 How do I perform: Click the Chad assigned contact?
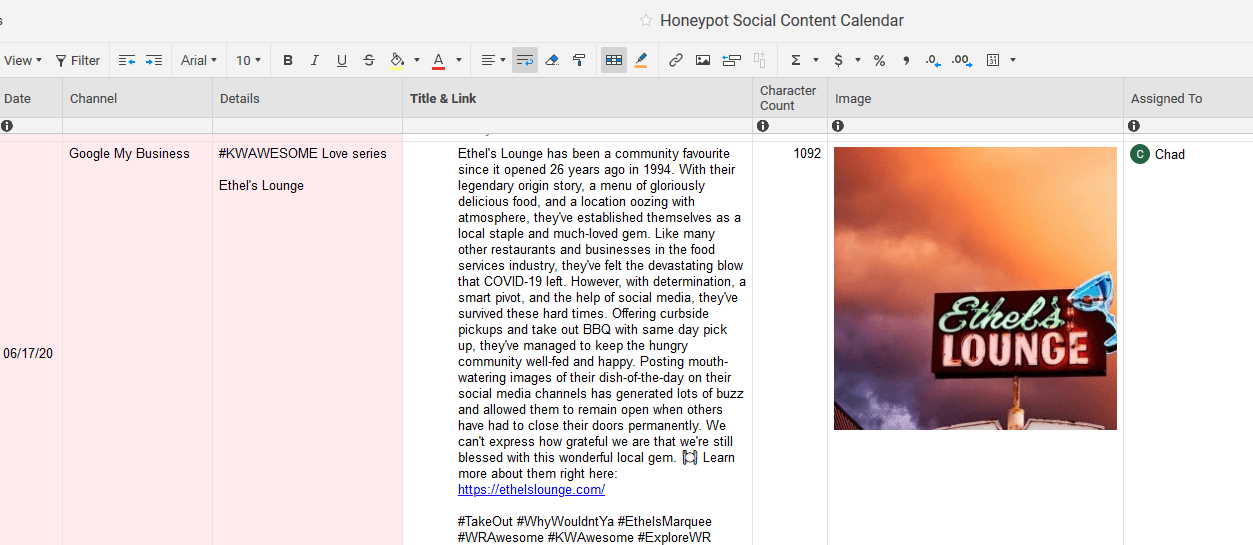(1157, 154)
